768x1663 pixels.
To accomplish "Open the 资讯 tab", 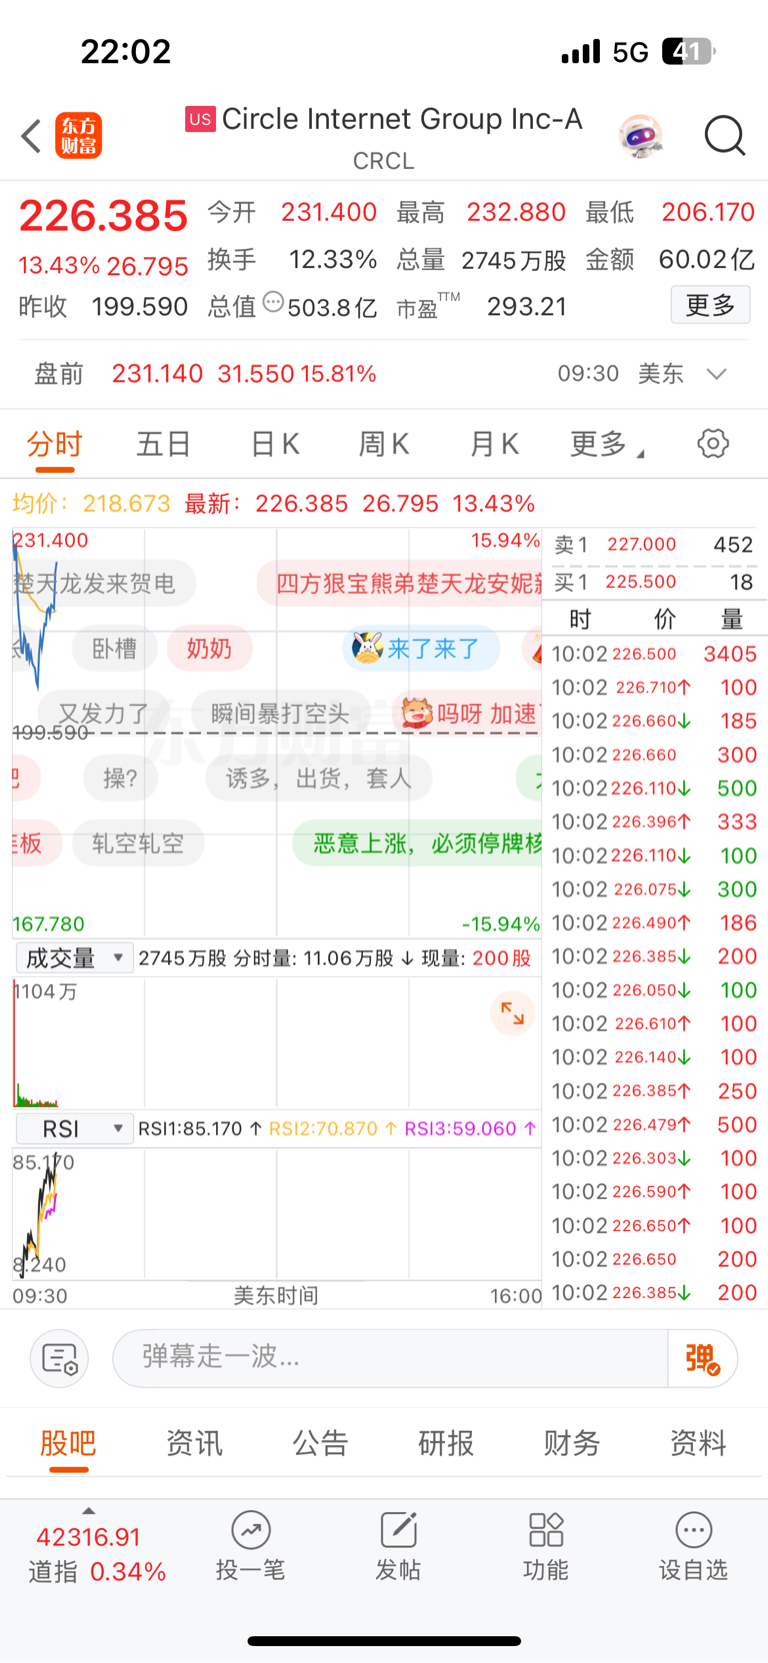I will click(194, 1443).
